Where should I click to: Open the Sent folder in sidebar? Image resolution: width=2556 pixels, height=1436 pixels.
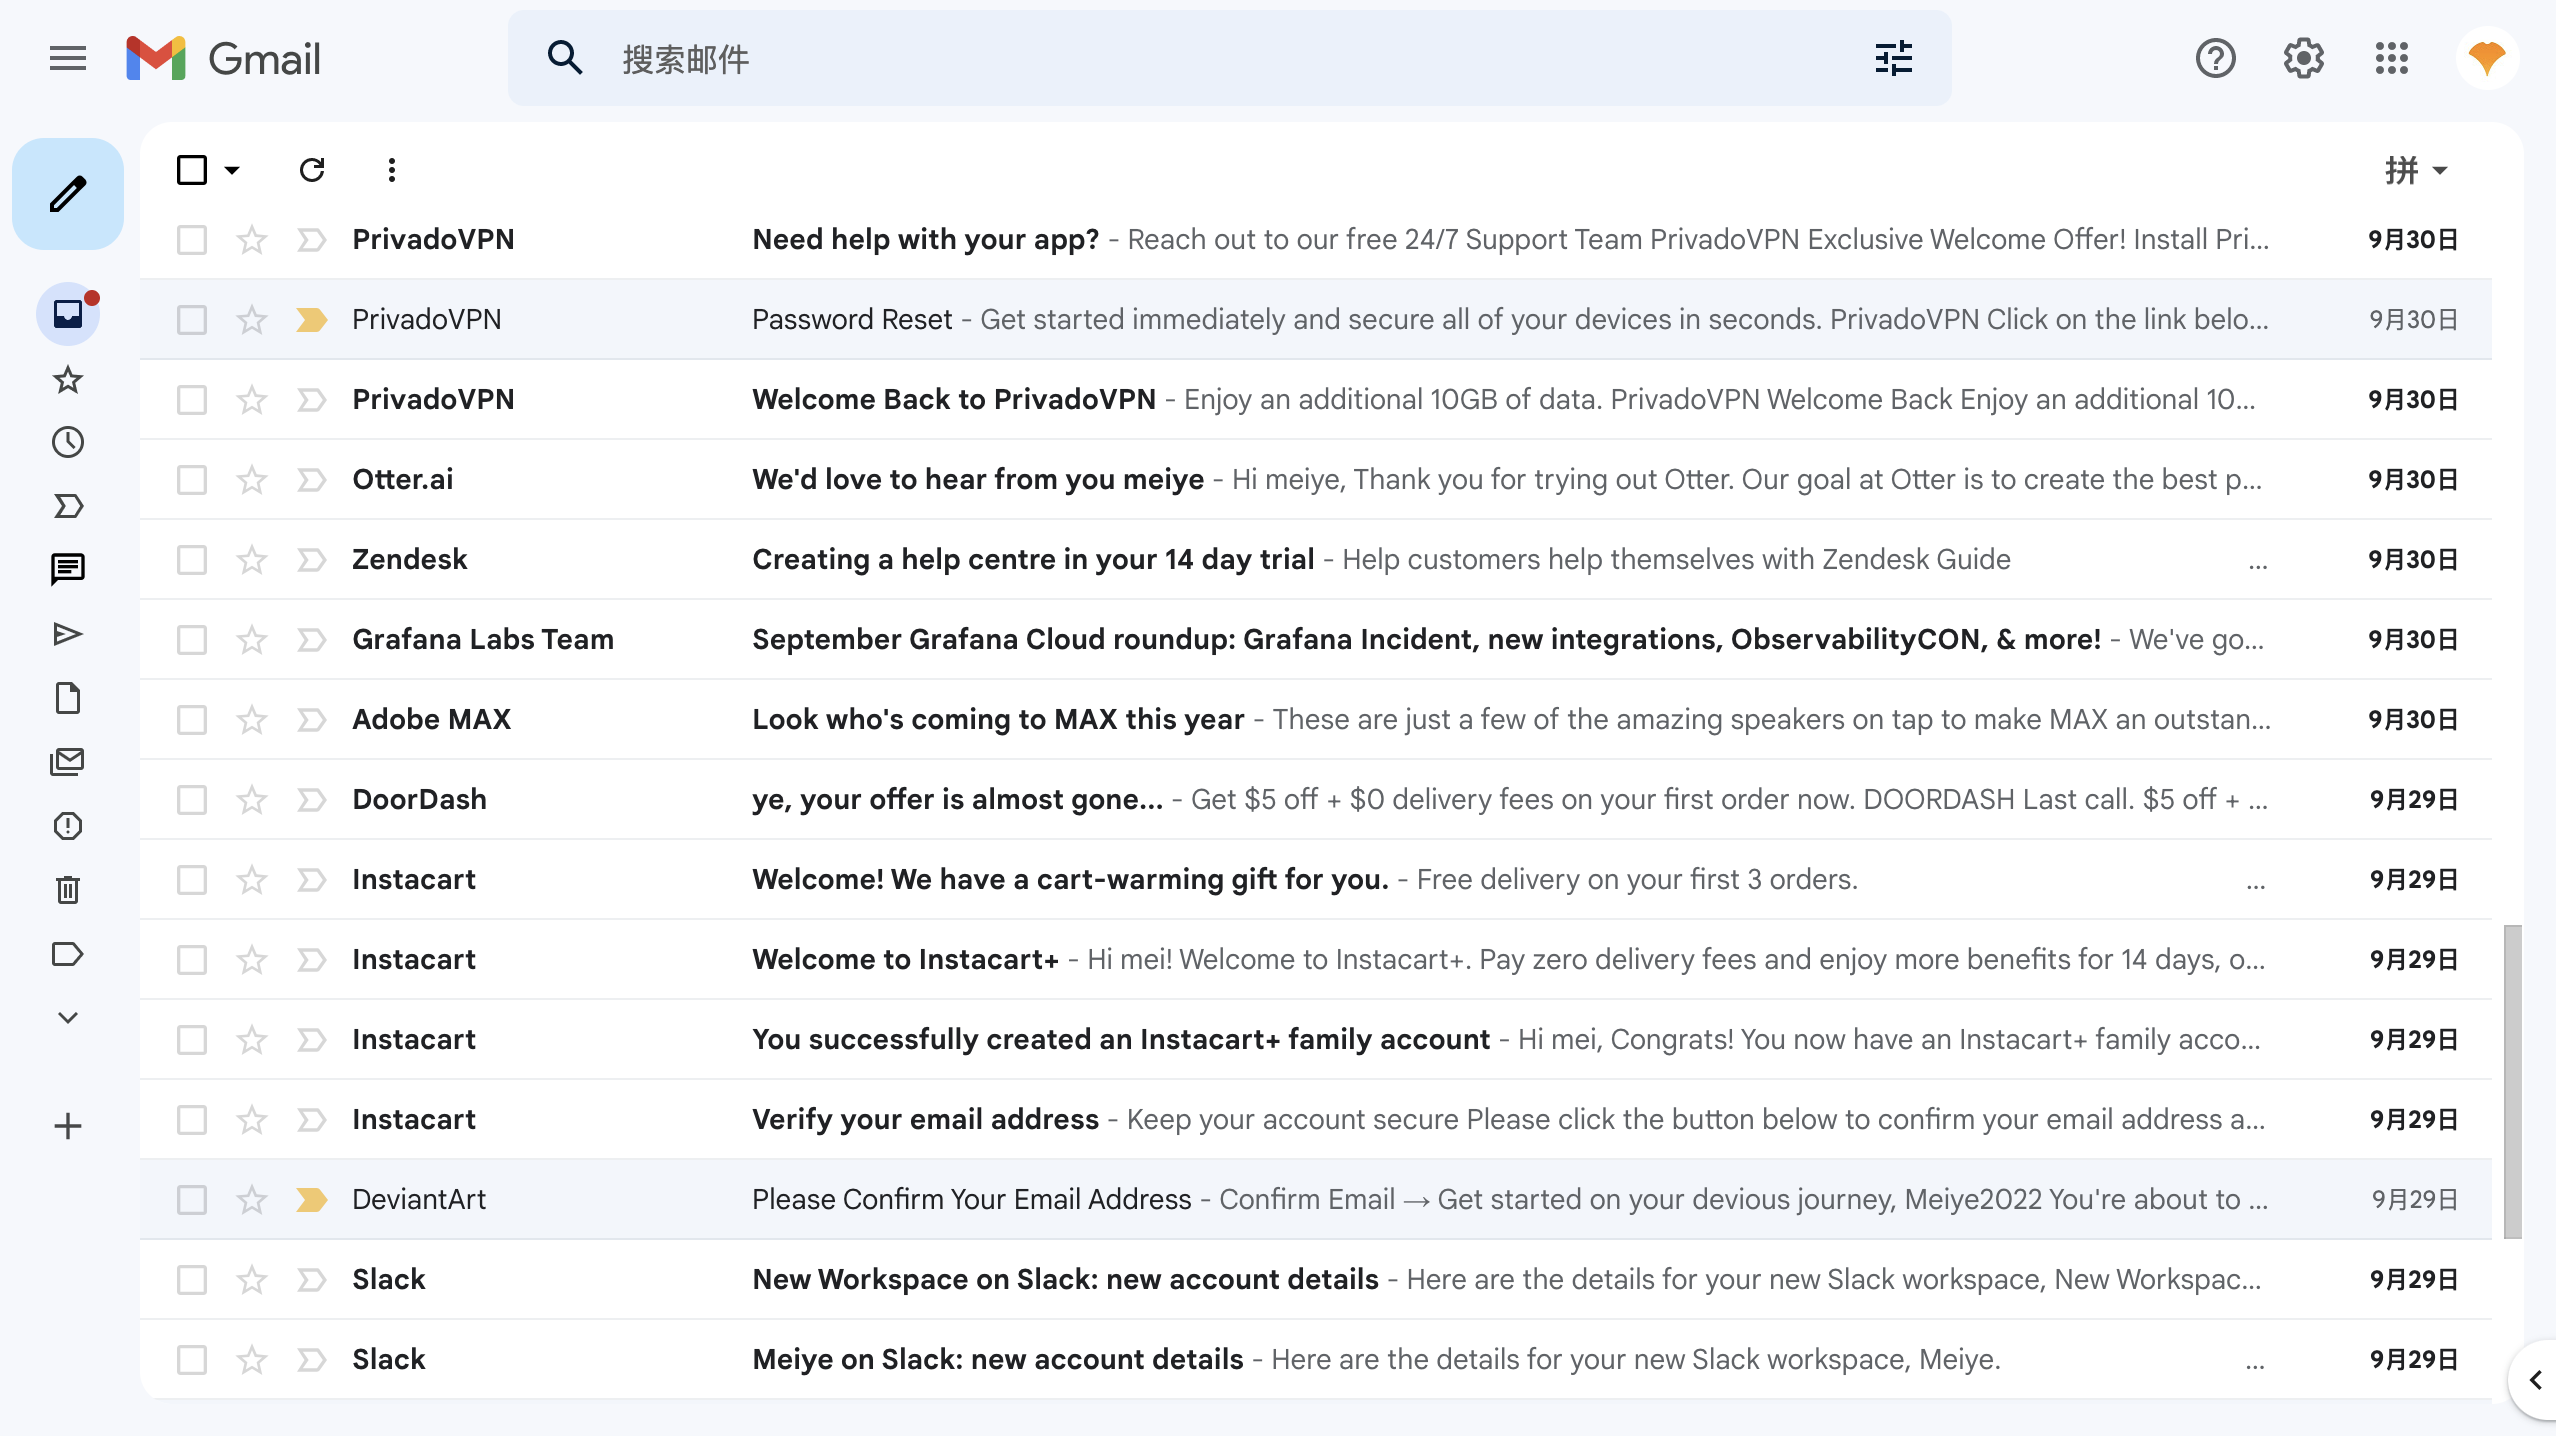pyautogui.click(x=68, y=634)
